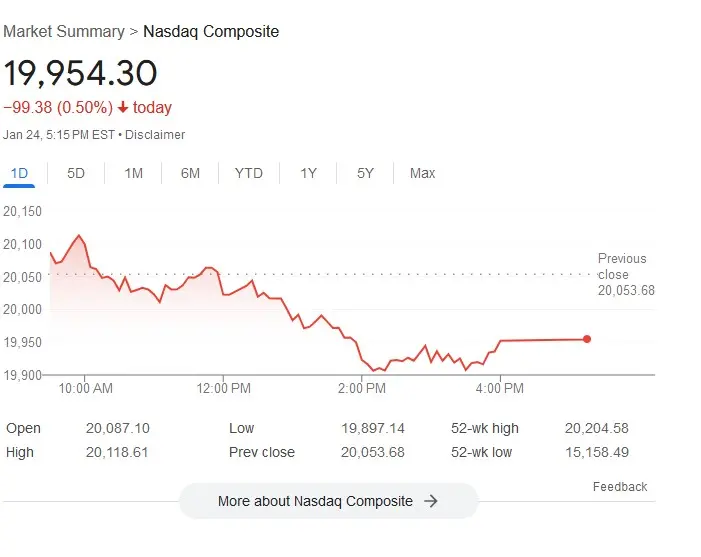
Task: Click the arrow icon beside More about Nasdaq
Action: [431, 501]
